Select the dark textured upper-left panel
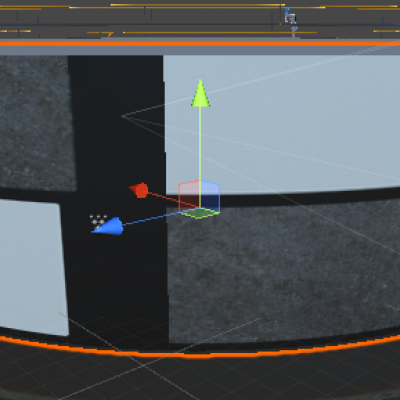Viewport: 400px width, 400px height. 37,123
